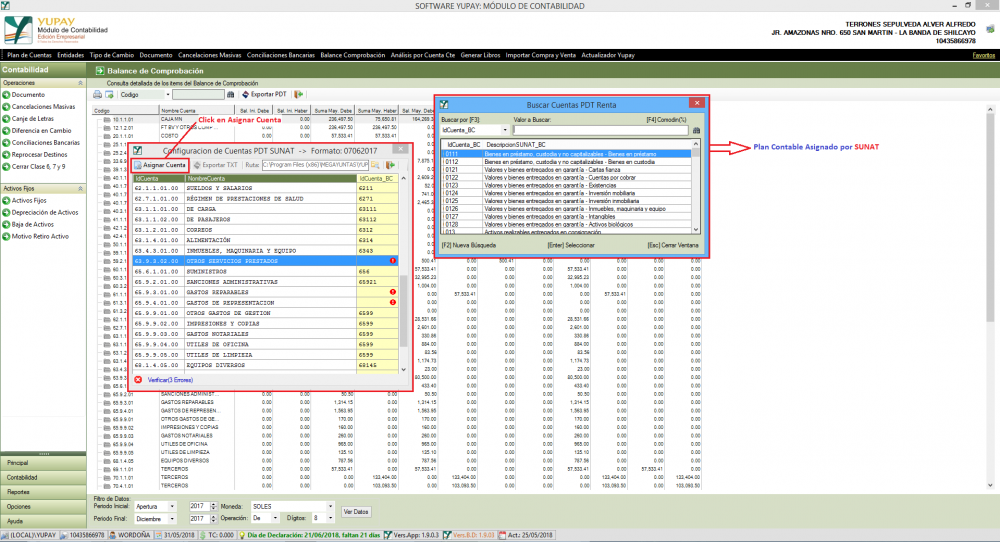Switch to Principal bottom sidebar tab

pos(43,463)
